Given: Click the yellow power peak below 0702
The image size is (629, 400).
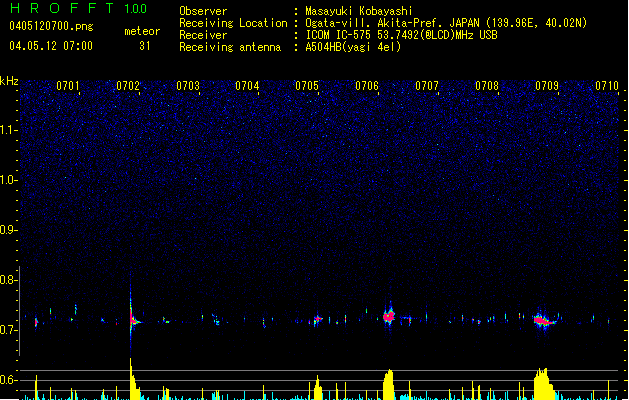Looking at the screenshot, I should point(134,380).
